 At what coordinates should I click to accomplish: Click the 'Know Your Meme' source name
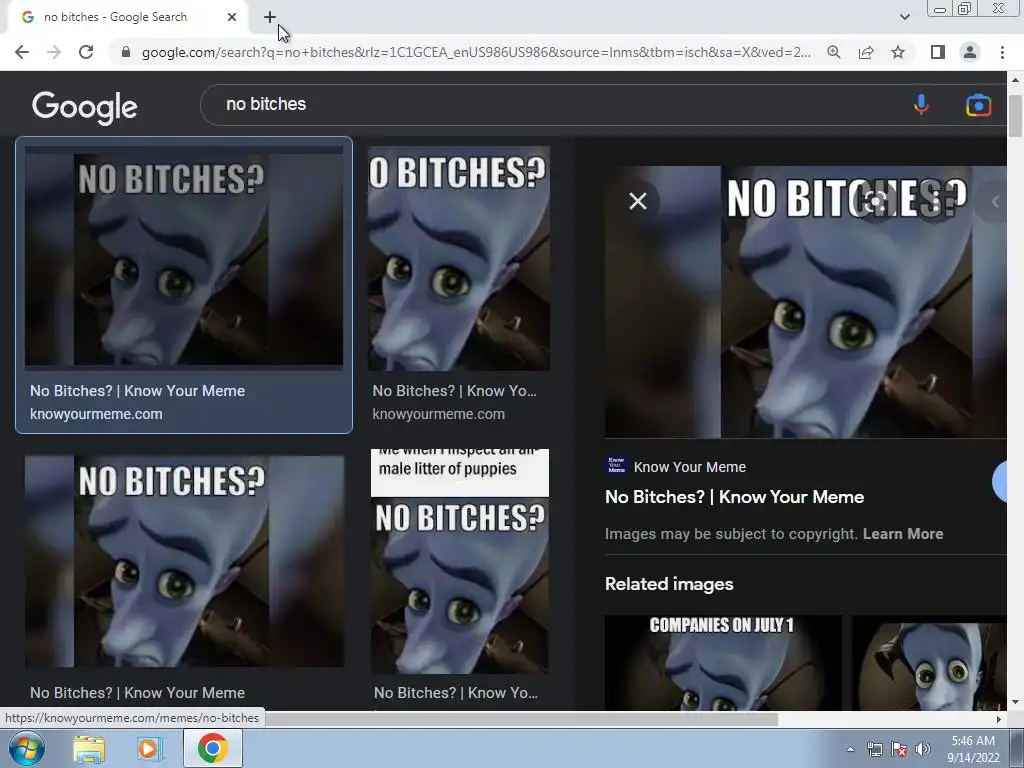[690, 467]
